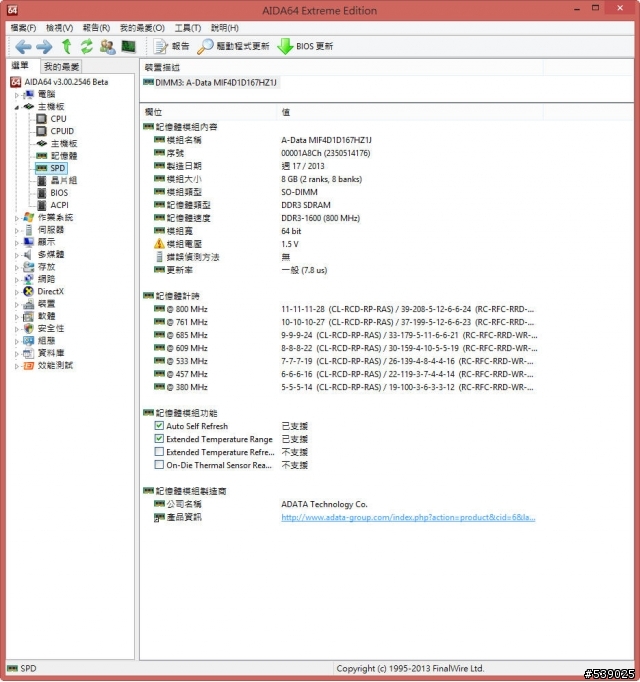This screenshot has width=640, height=682.
Task: Click the memory chip icon above SPD
Action: tap(42, 155)
